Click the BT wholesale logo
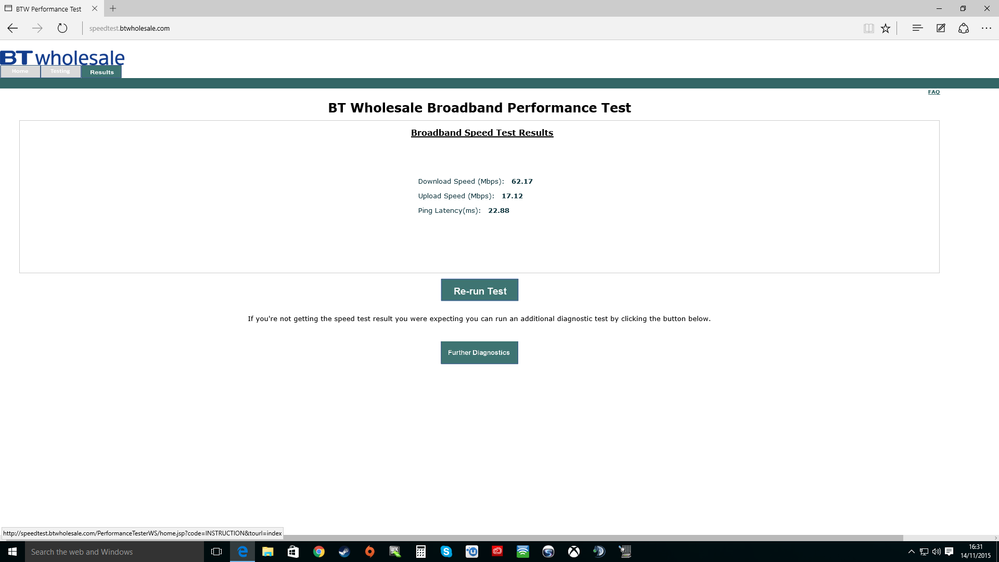 coord(62,57)
